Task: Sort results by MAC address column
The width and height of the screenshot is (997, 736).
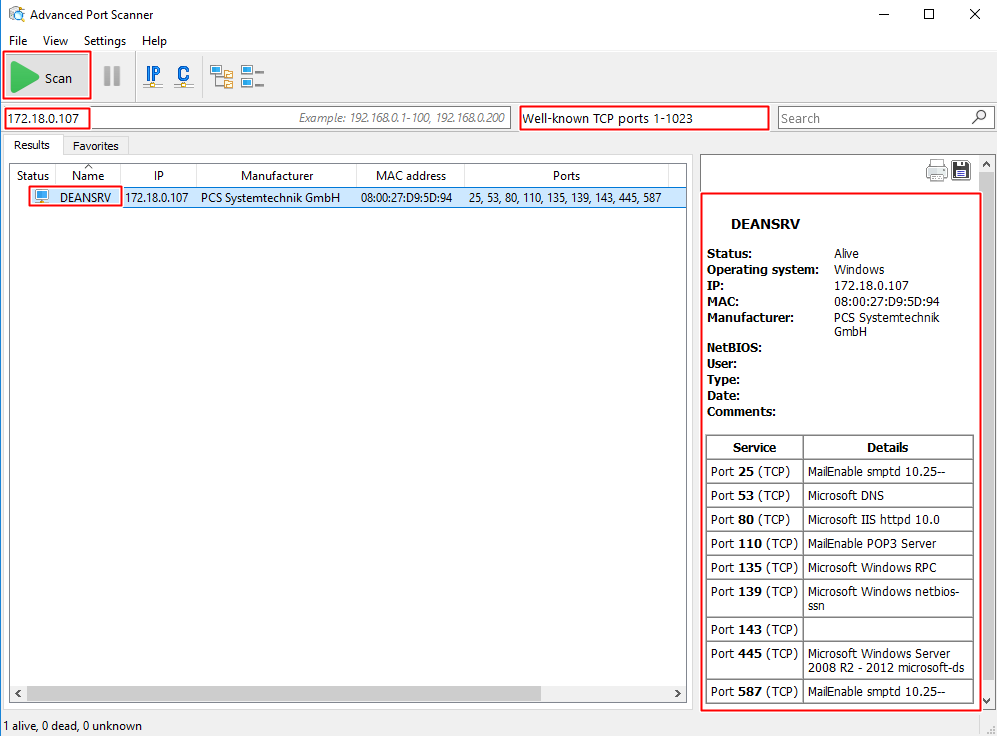Action: (411, 175)
